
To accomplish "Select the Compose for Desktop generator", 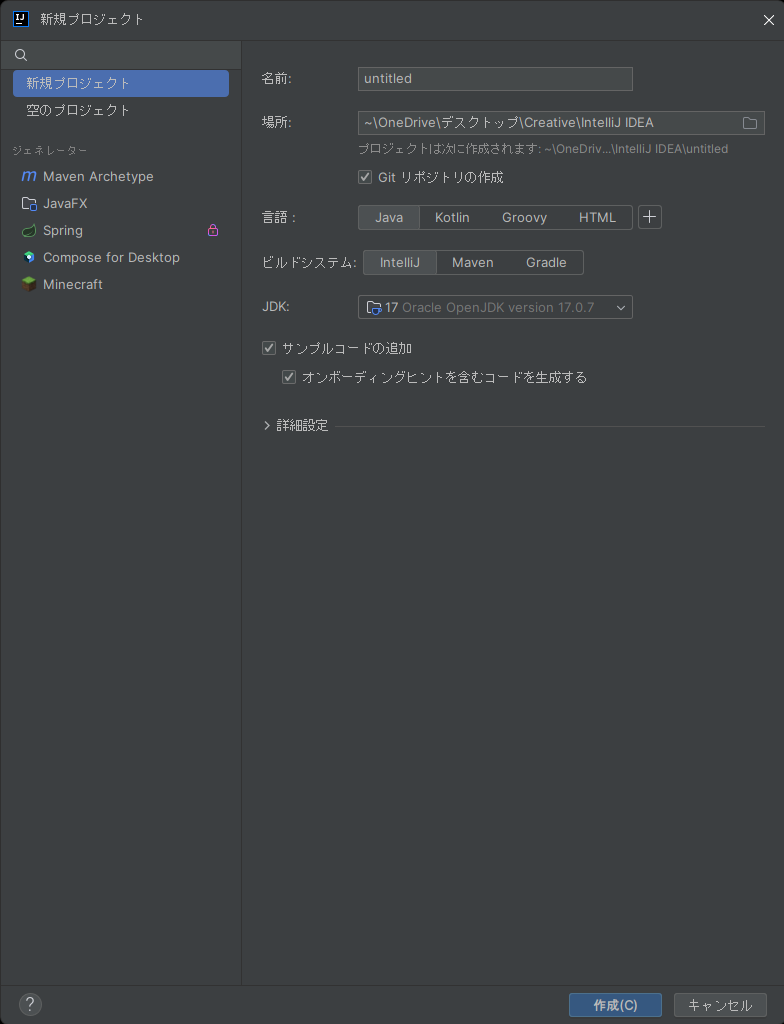I will [x=121, y=257].
